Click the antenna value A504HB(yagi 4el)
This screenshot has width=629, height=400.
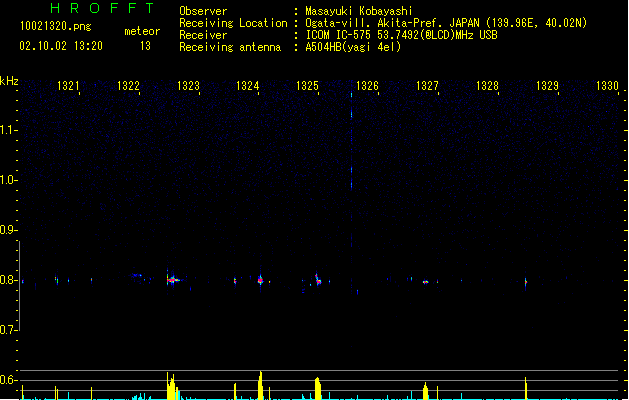(x=353, y=47)
